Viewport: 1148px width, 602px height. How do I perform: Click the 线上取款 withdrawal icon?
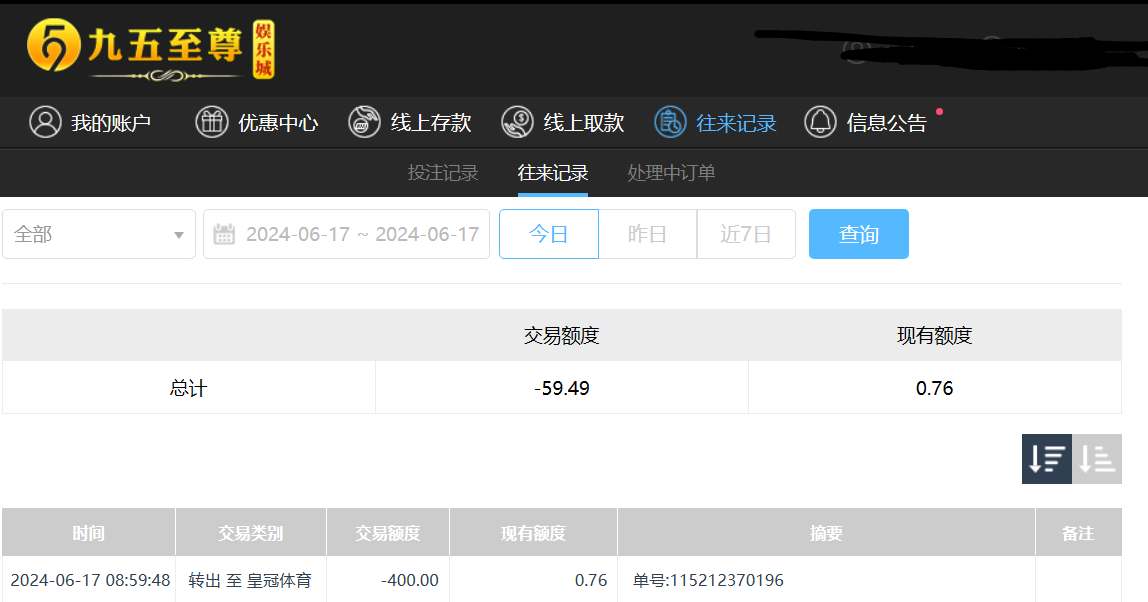(517, 122)
